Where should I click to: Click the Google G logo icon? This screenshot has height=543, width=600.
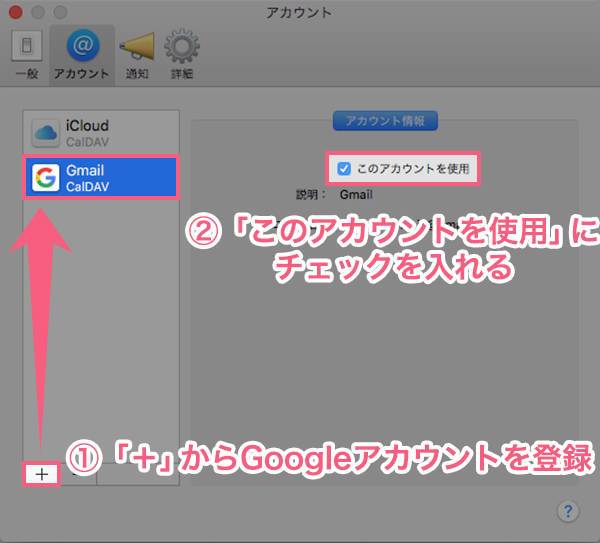46,178
